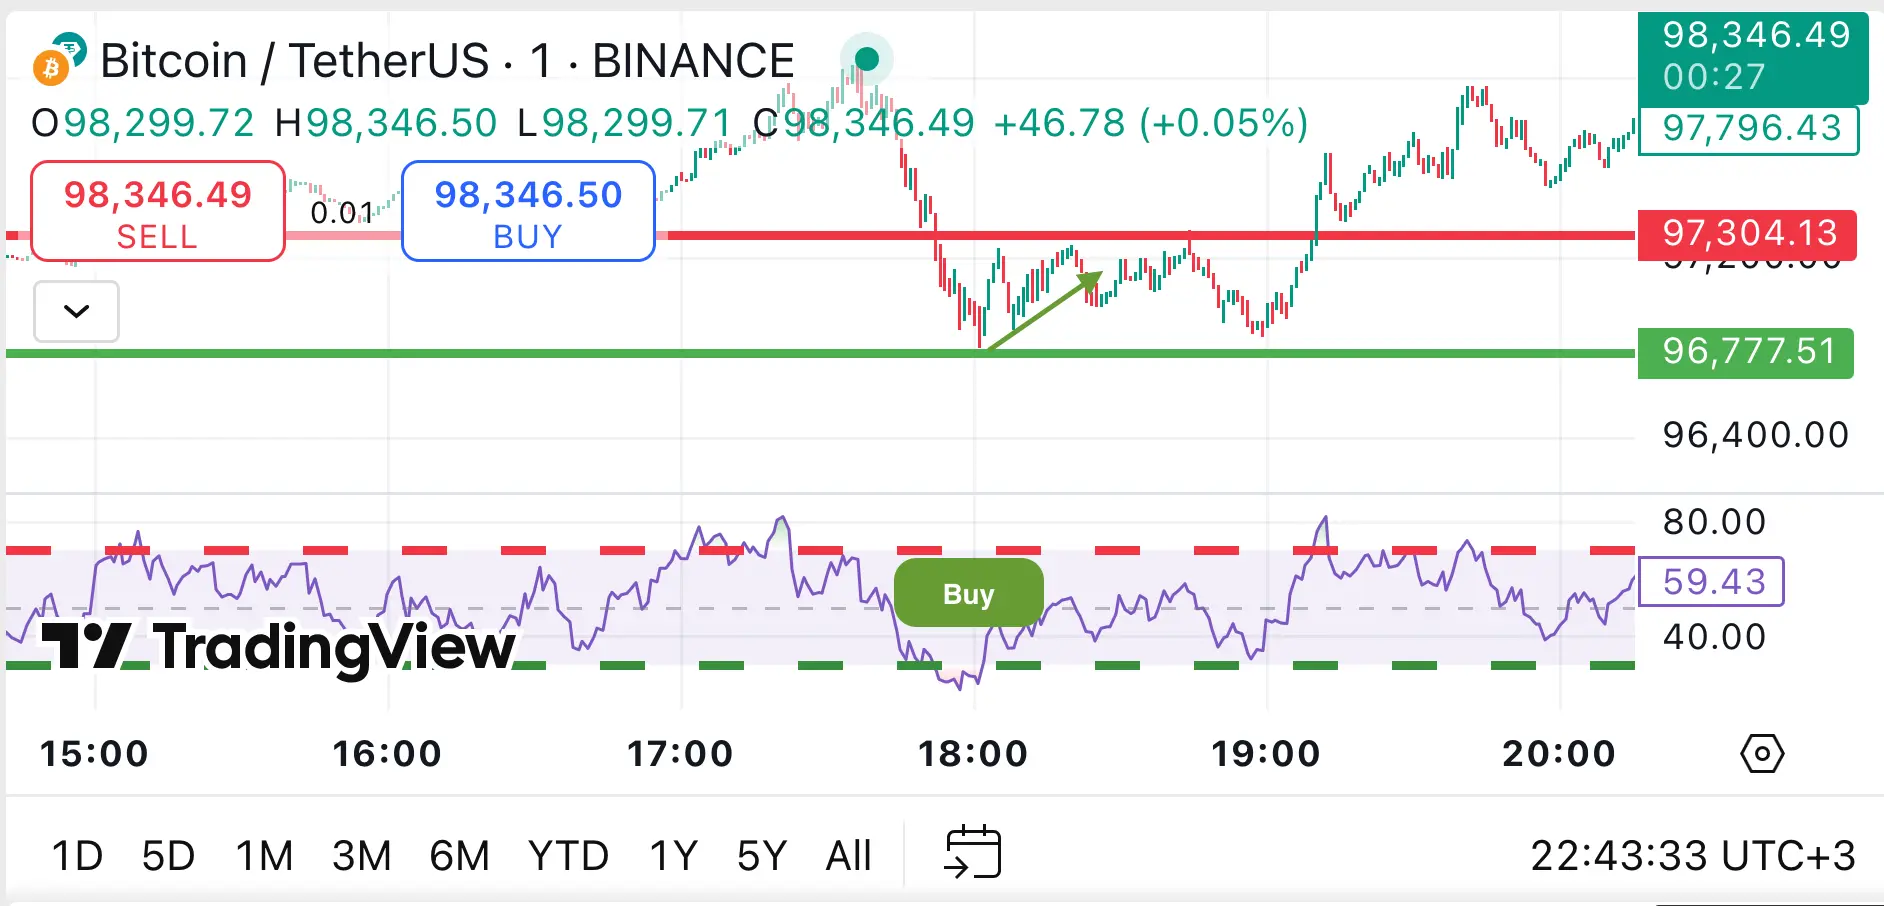Click the 18:00 time axis label
Screen dimensions: 1884x906
tap(973, 754)
